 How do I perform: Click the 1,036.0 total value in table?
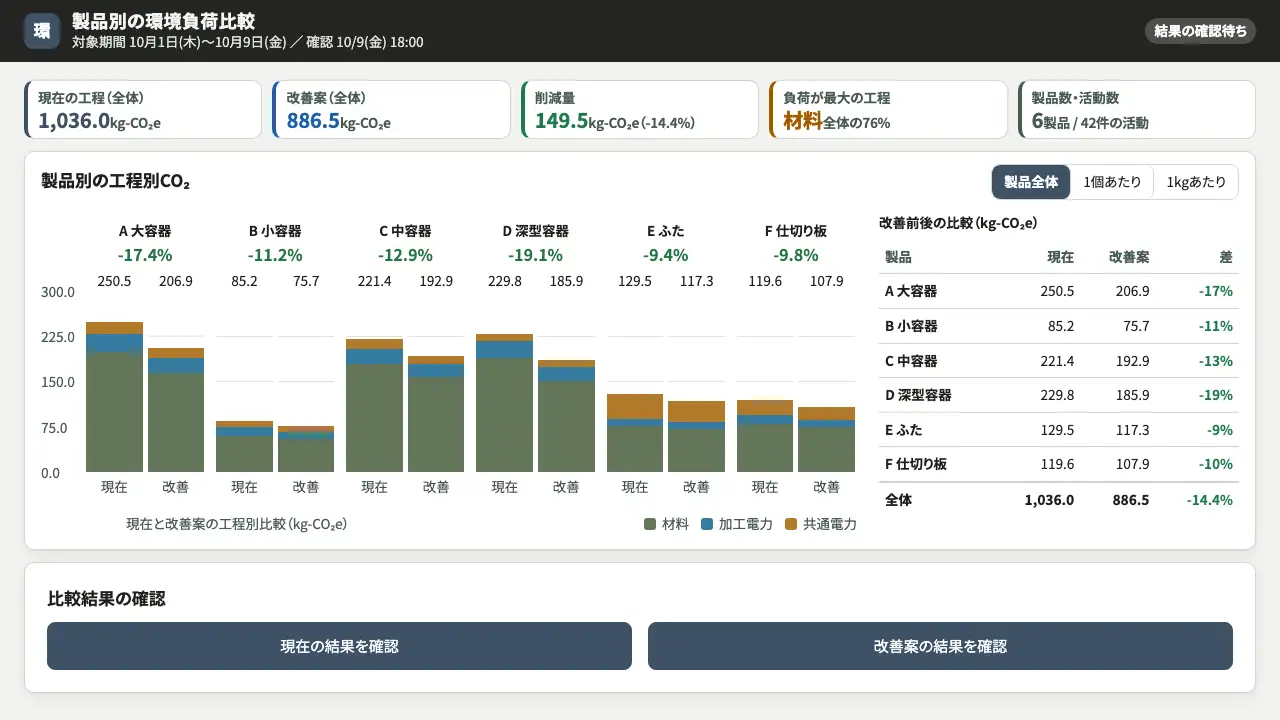[1049, 500]
